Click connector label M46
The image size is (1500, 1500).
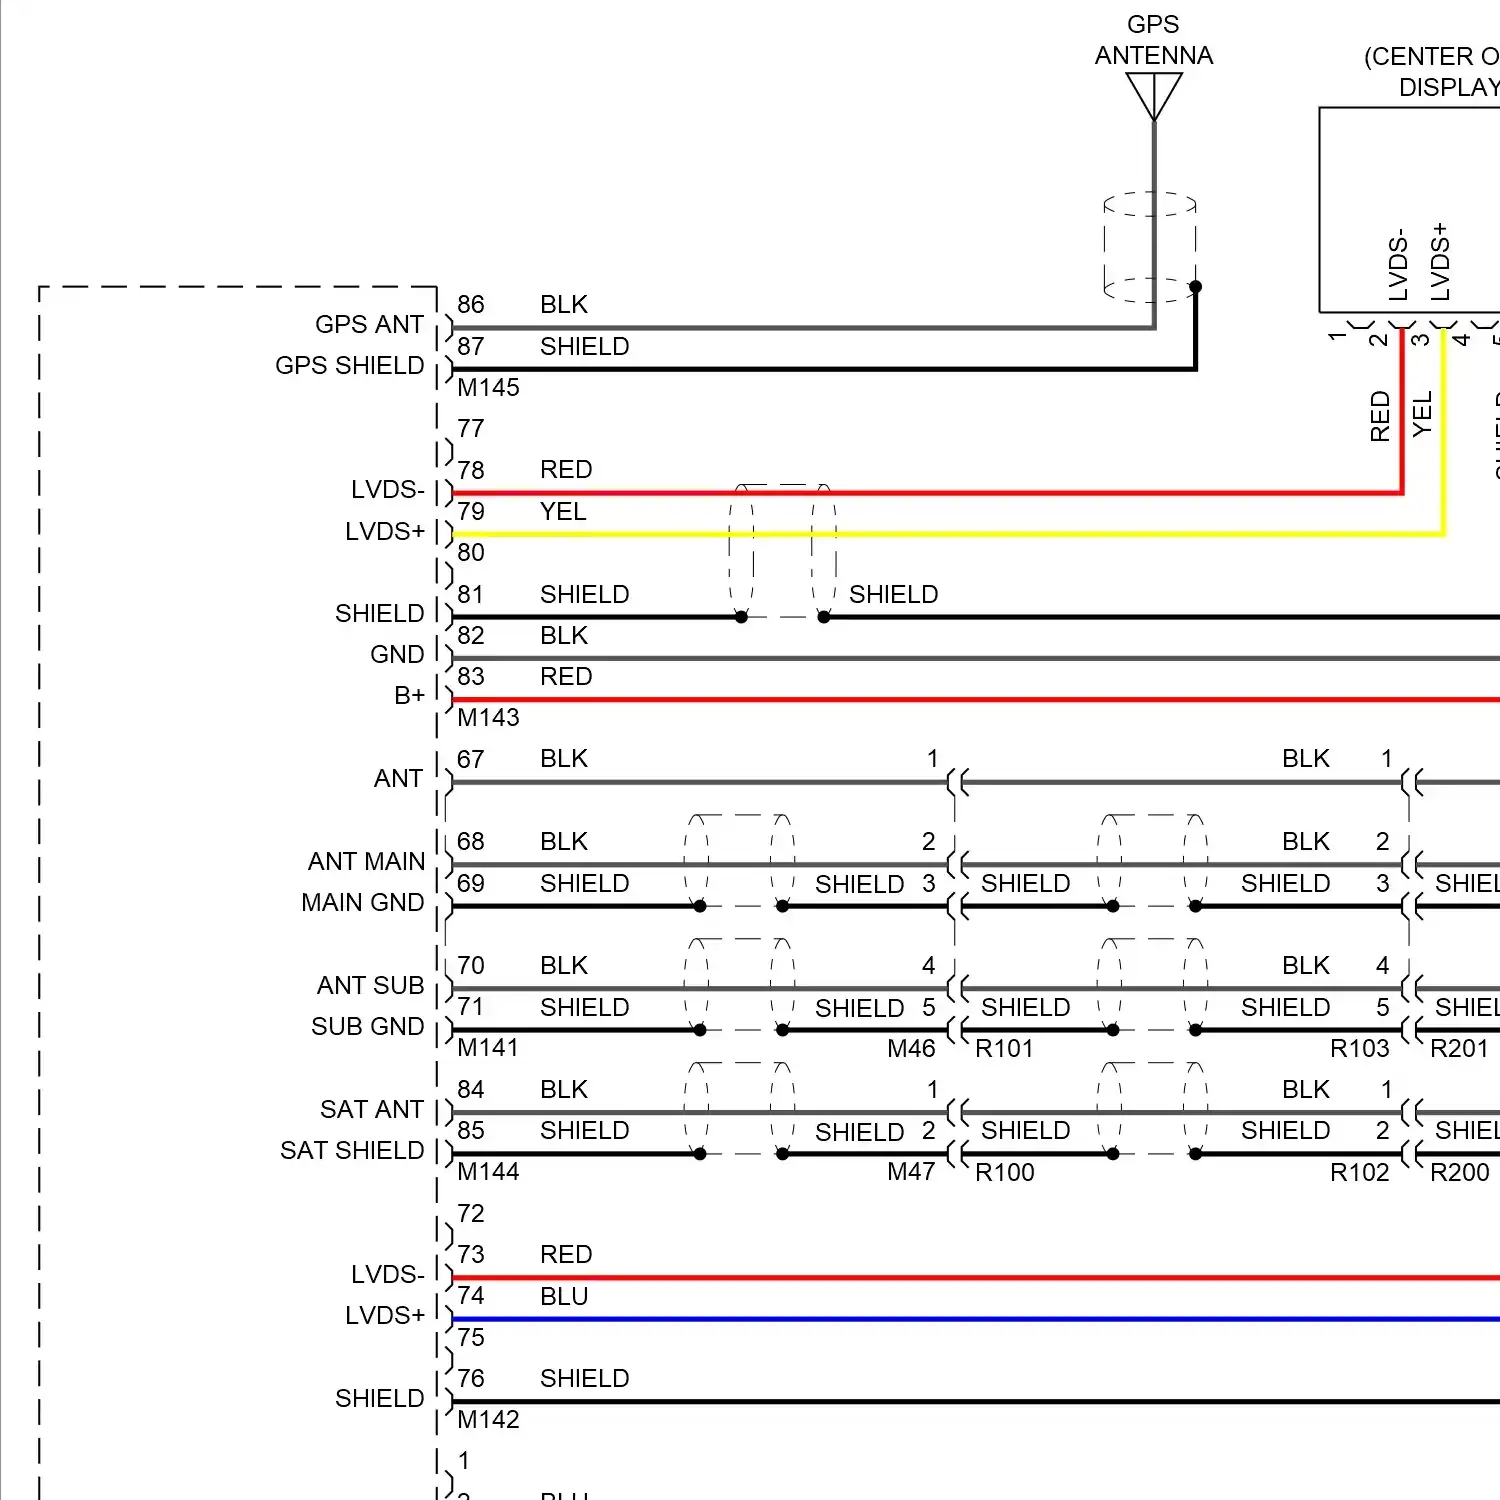pyautogui.click(x=911, y=1048)
